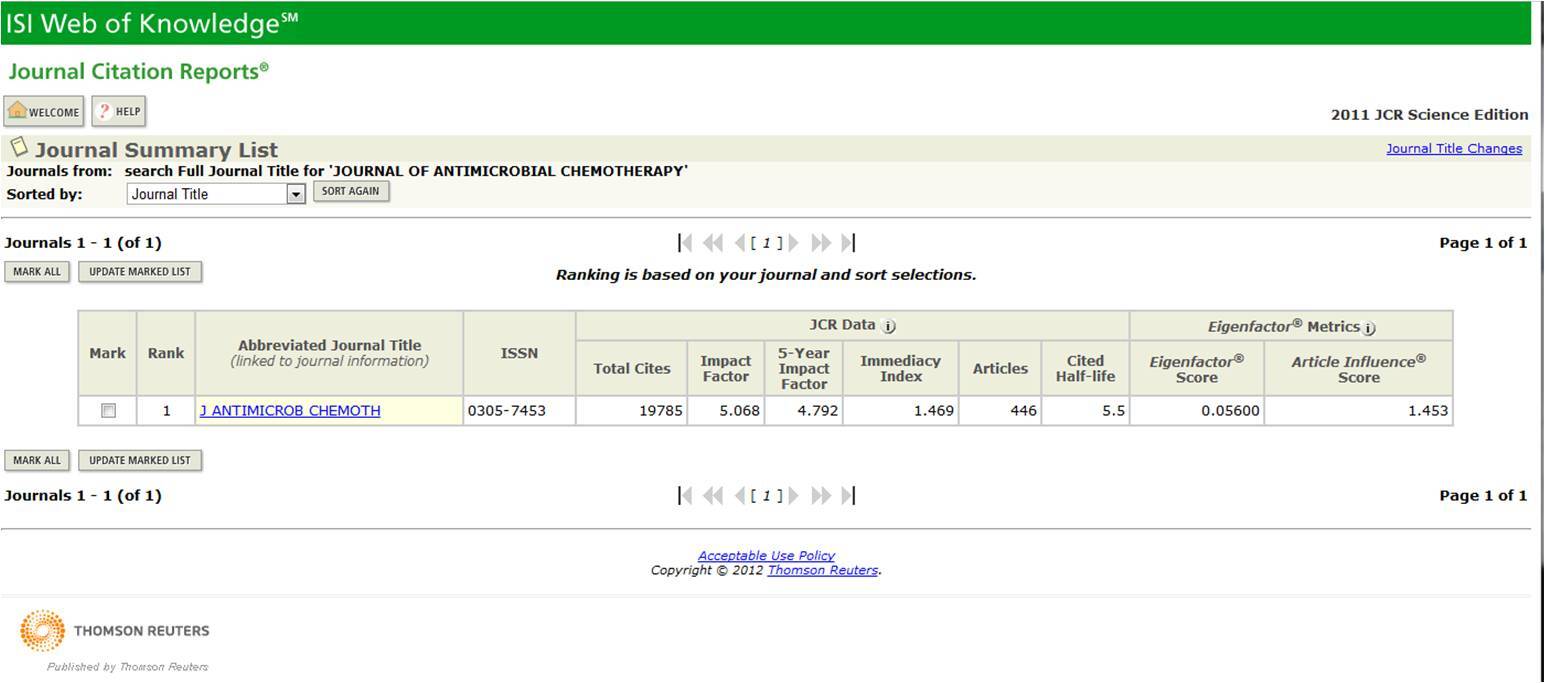The width and height of the screenshot is (1545, 683).
Task: Click the Eigenfactor Score column header
Action: pos(1197,368)
